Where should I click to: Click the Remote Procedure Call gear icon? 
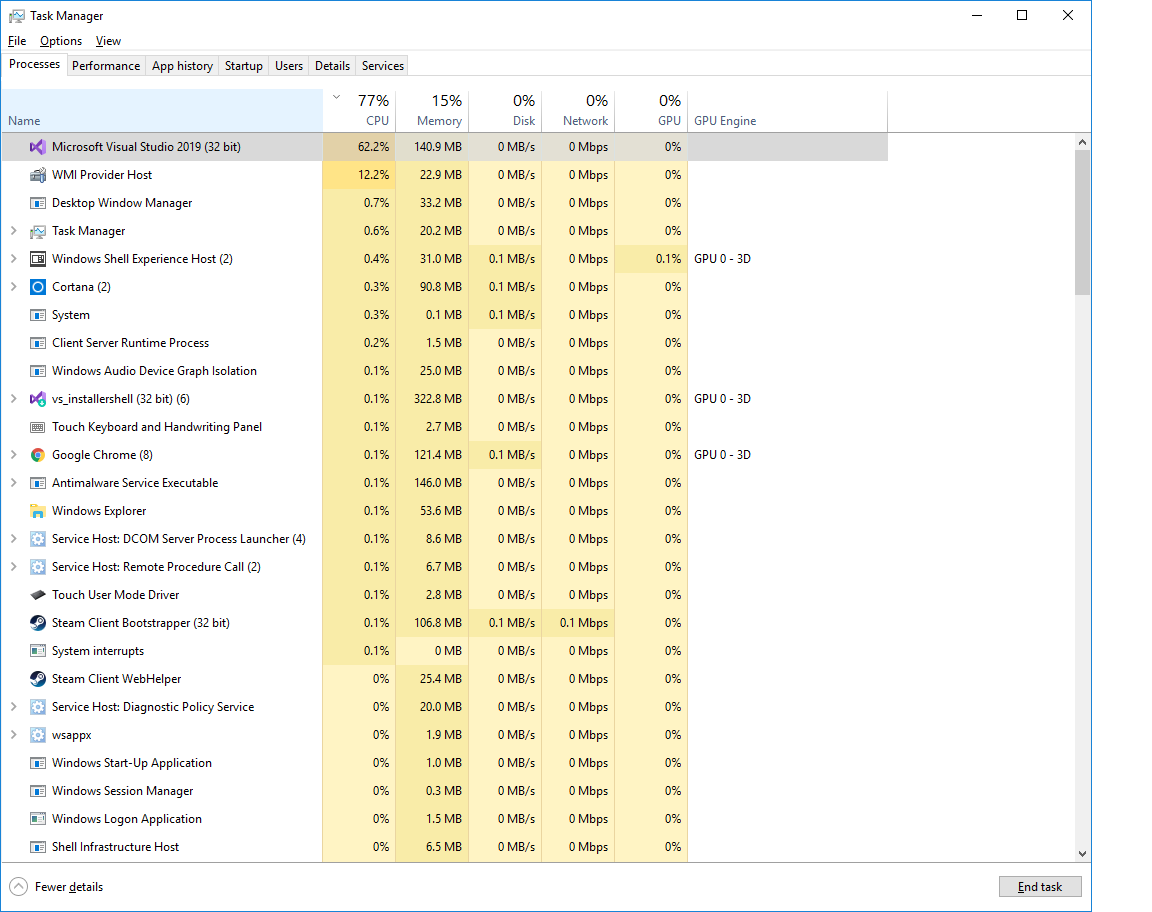coord(37,567)
